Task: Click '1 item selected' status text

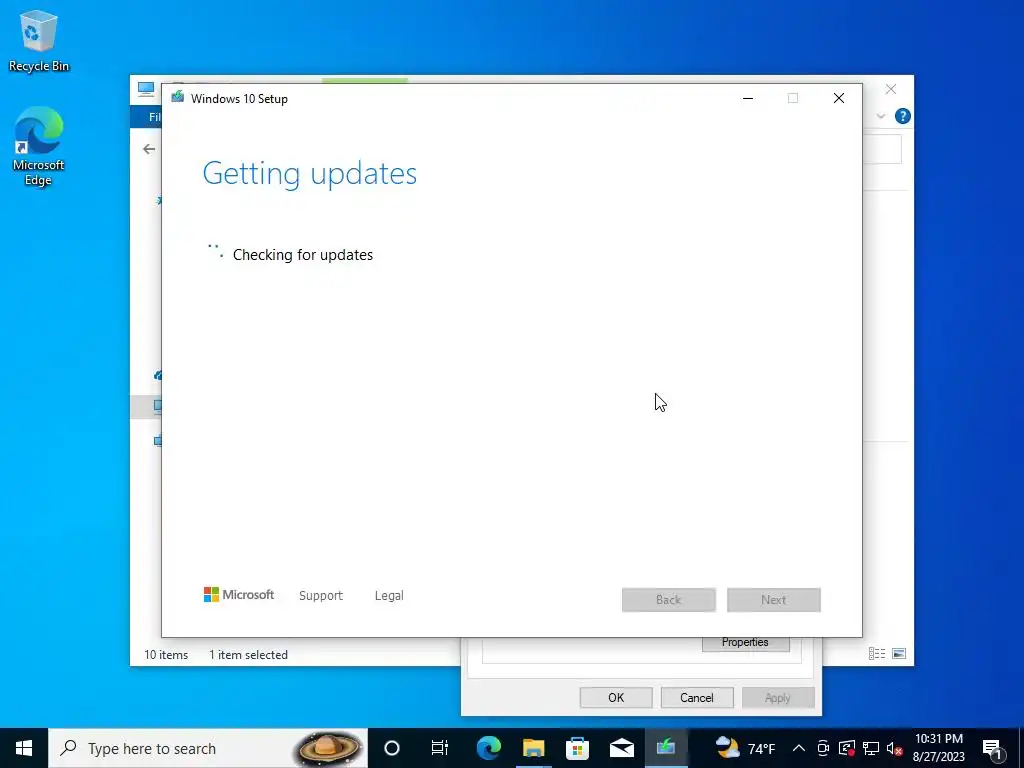Action: 248,654
